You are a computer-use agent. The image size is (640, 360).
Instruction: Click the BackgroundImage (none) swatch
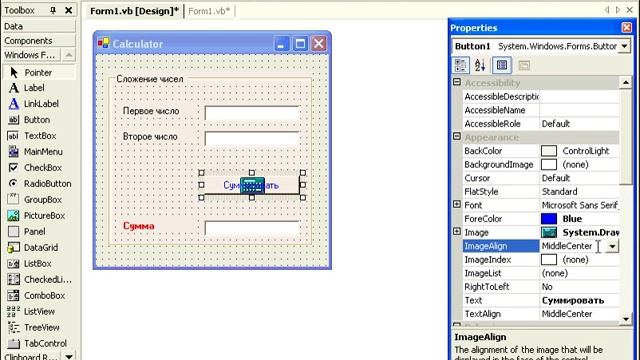[x=549, y=164]
